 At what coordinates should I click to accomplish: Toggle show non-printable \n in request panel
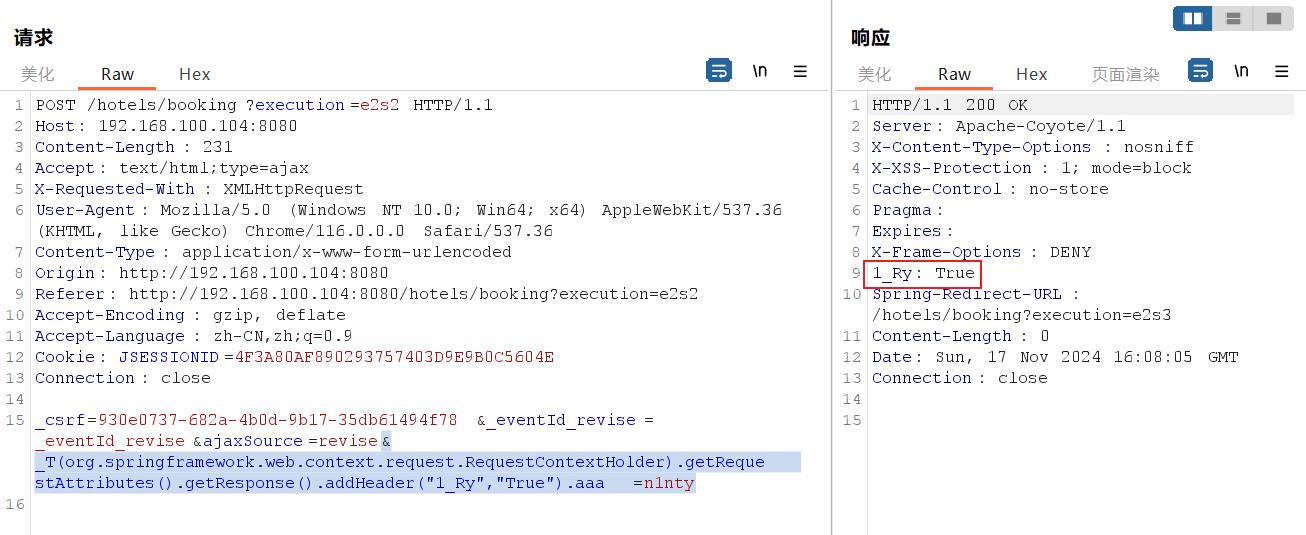(760, 71)
